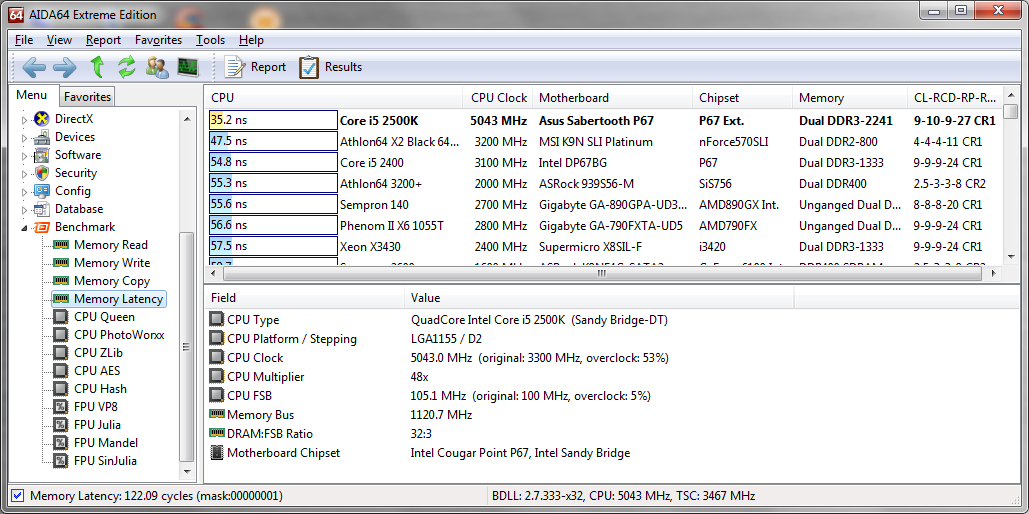Expand the Devices tree node
This screenshot has height=514, width=1029.
click(26, 137)
